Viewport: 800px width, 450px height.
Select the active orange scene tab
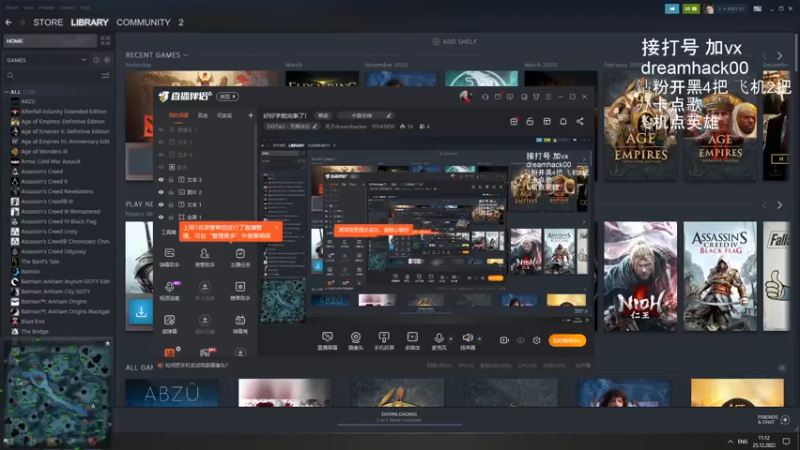[x=179, y=116]
